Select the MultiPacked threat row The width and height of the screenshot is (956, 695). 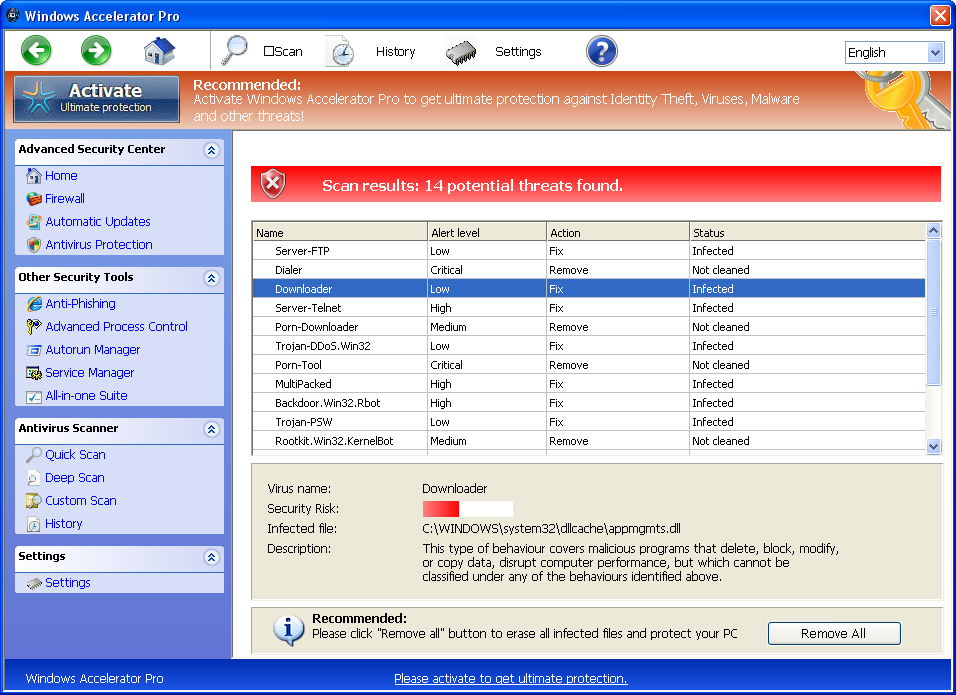tap(589, 383)
